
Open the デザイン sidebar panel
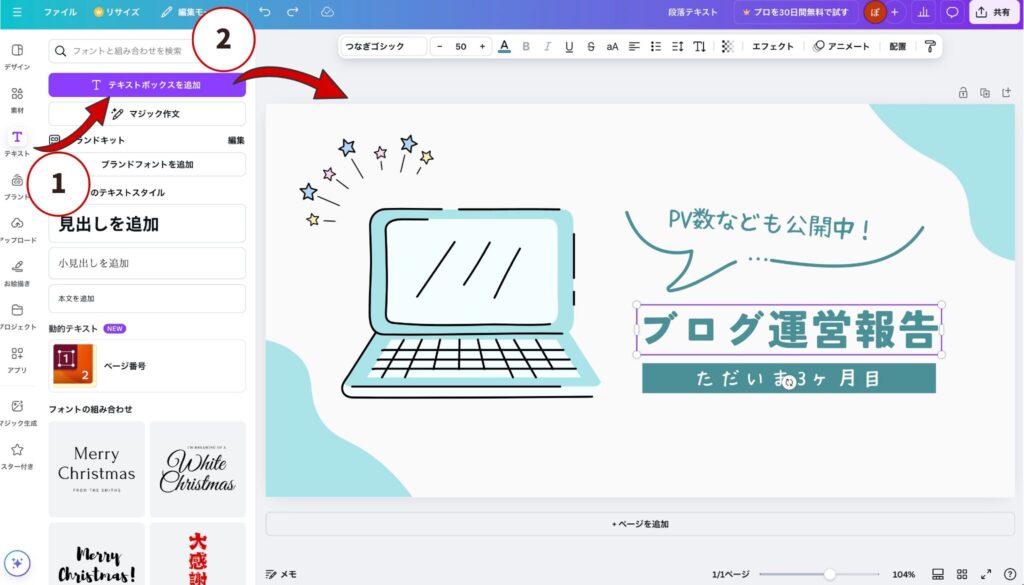[17, 56]
